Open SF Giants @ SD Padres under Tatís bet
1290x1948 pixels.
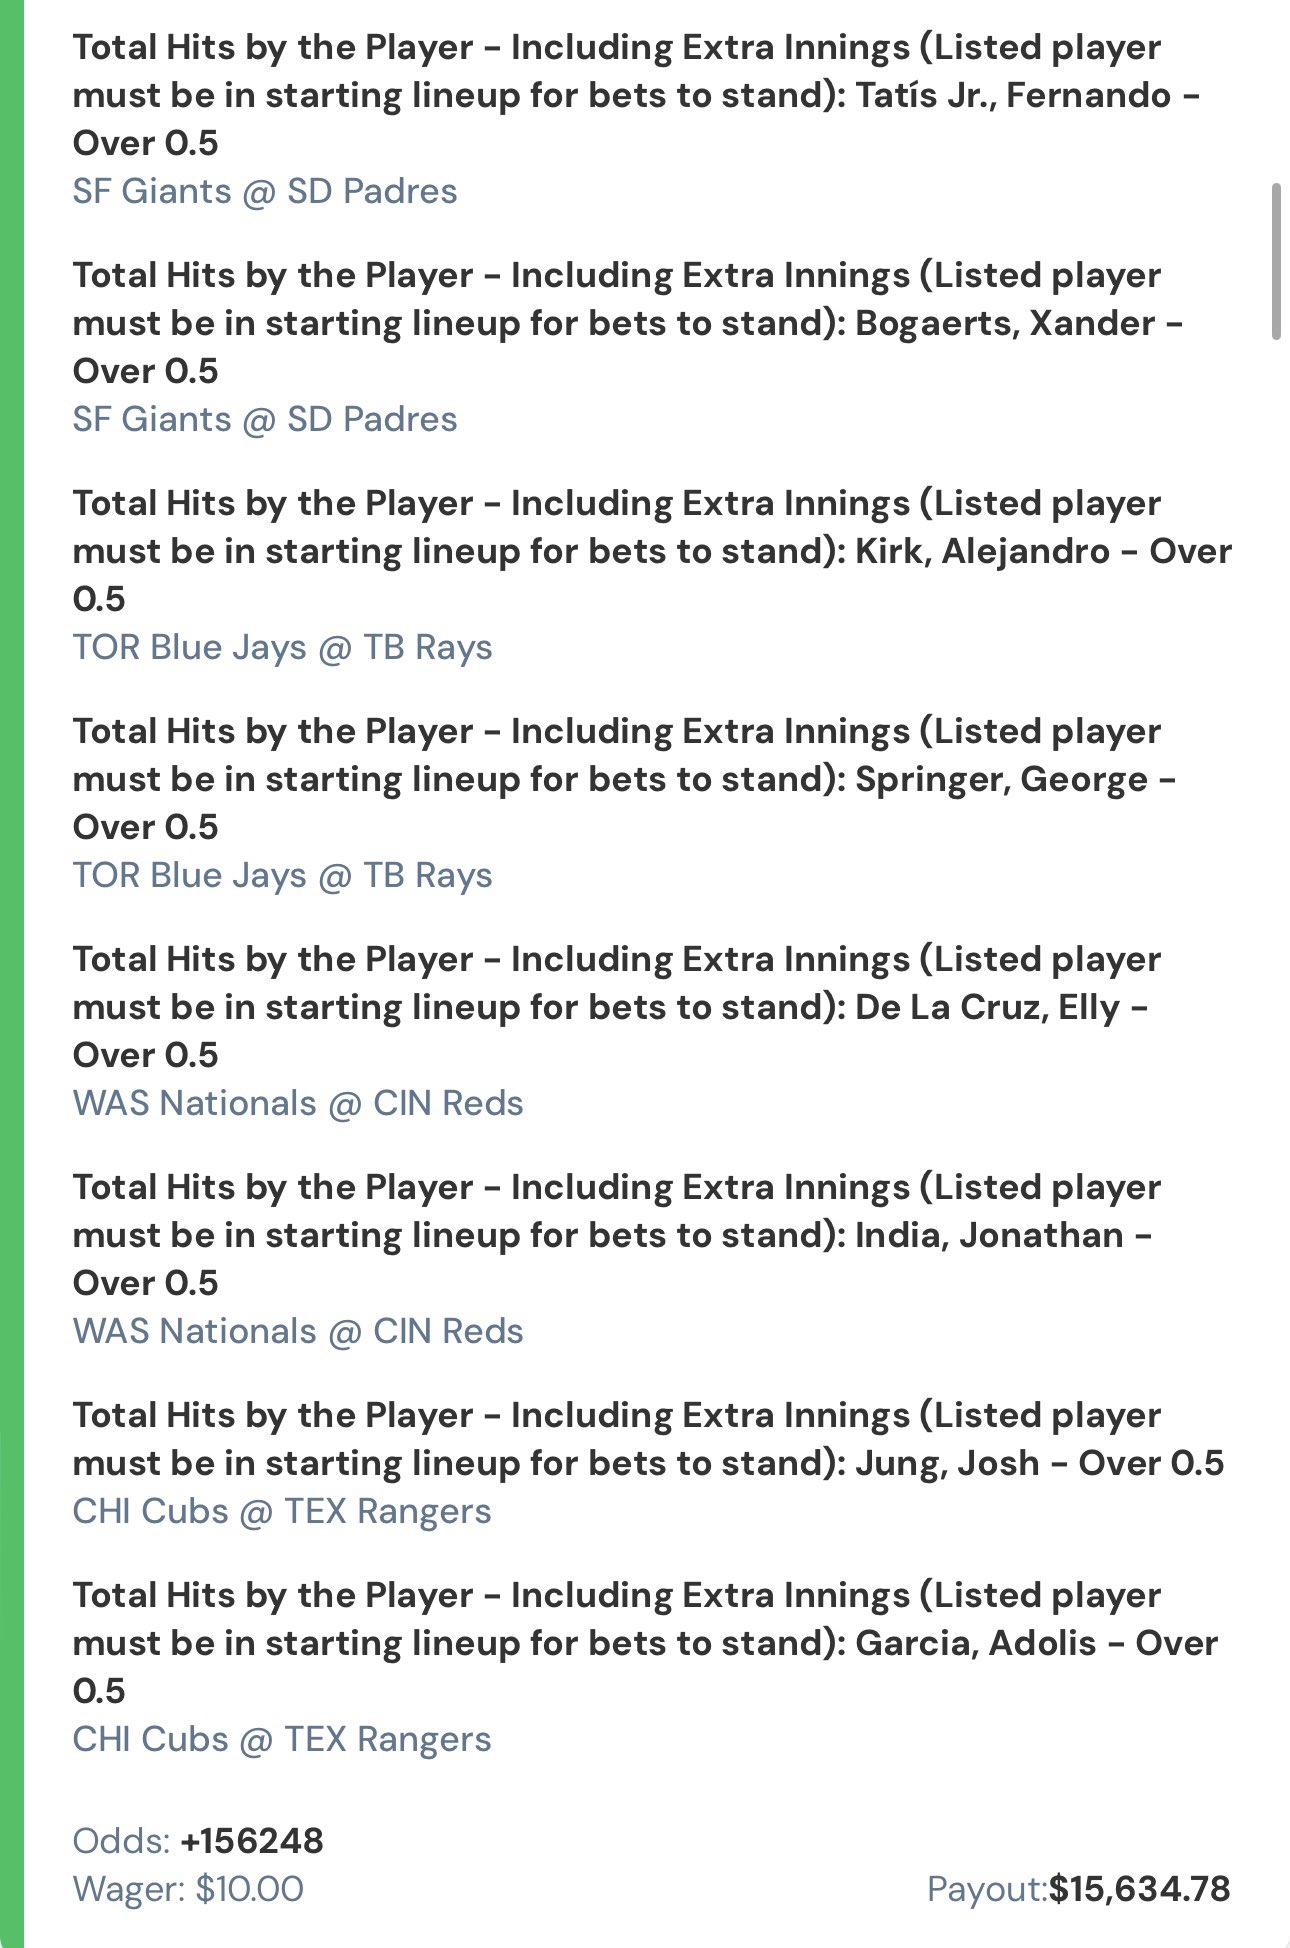tap(265, 191)
